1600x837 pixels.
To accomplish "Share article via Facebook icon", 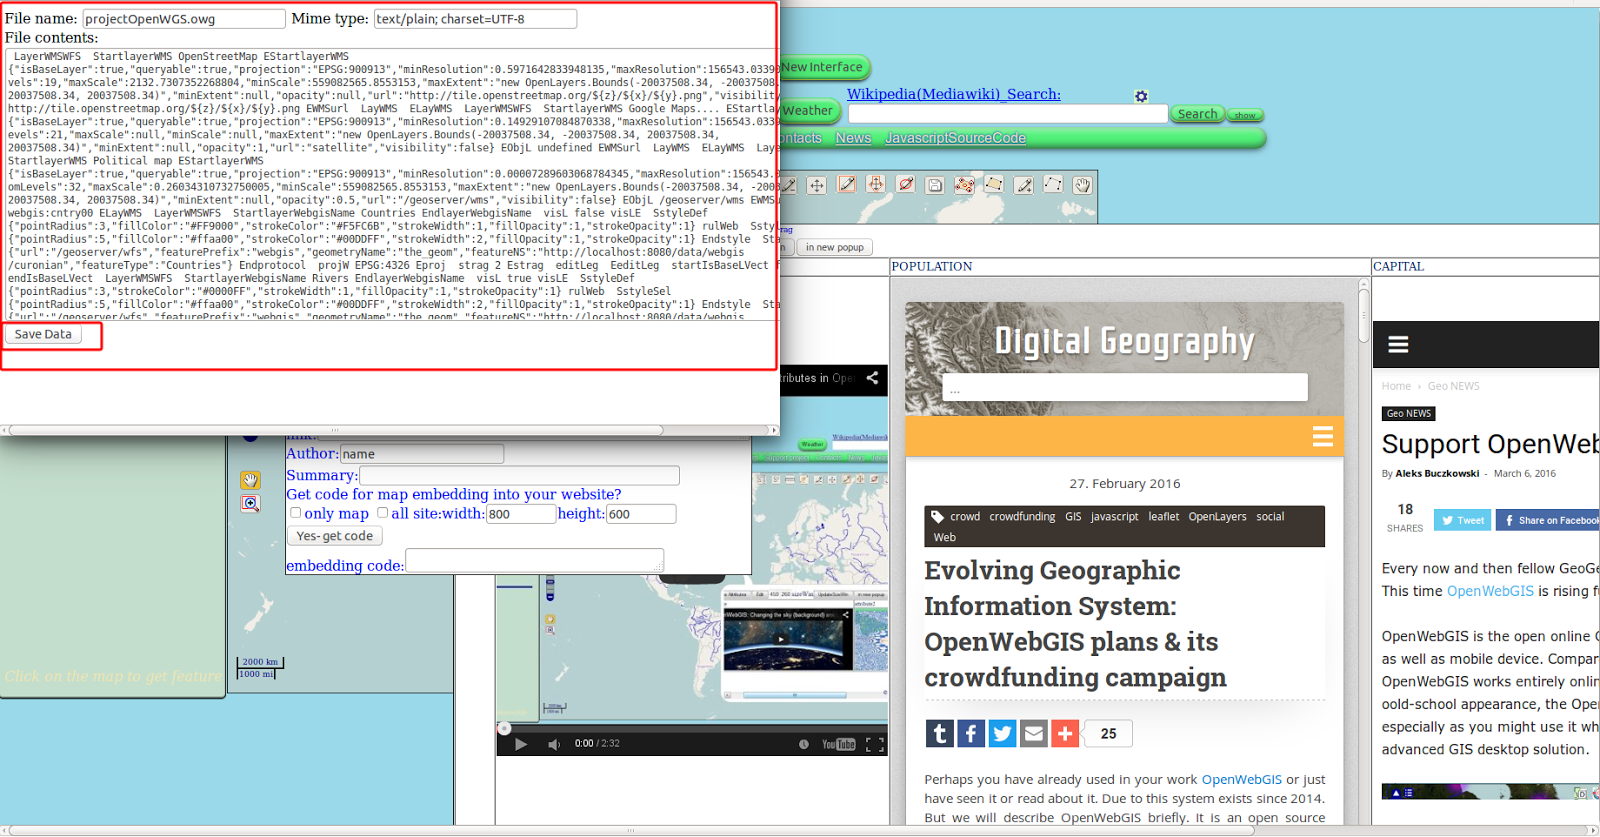I will pyautogui.click(x=971, y=734).
